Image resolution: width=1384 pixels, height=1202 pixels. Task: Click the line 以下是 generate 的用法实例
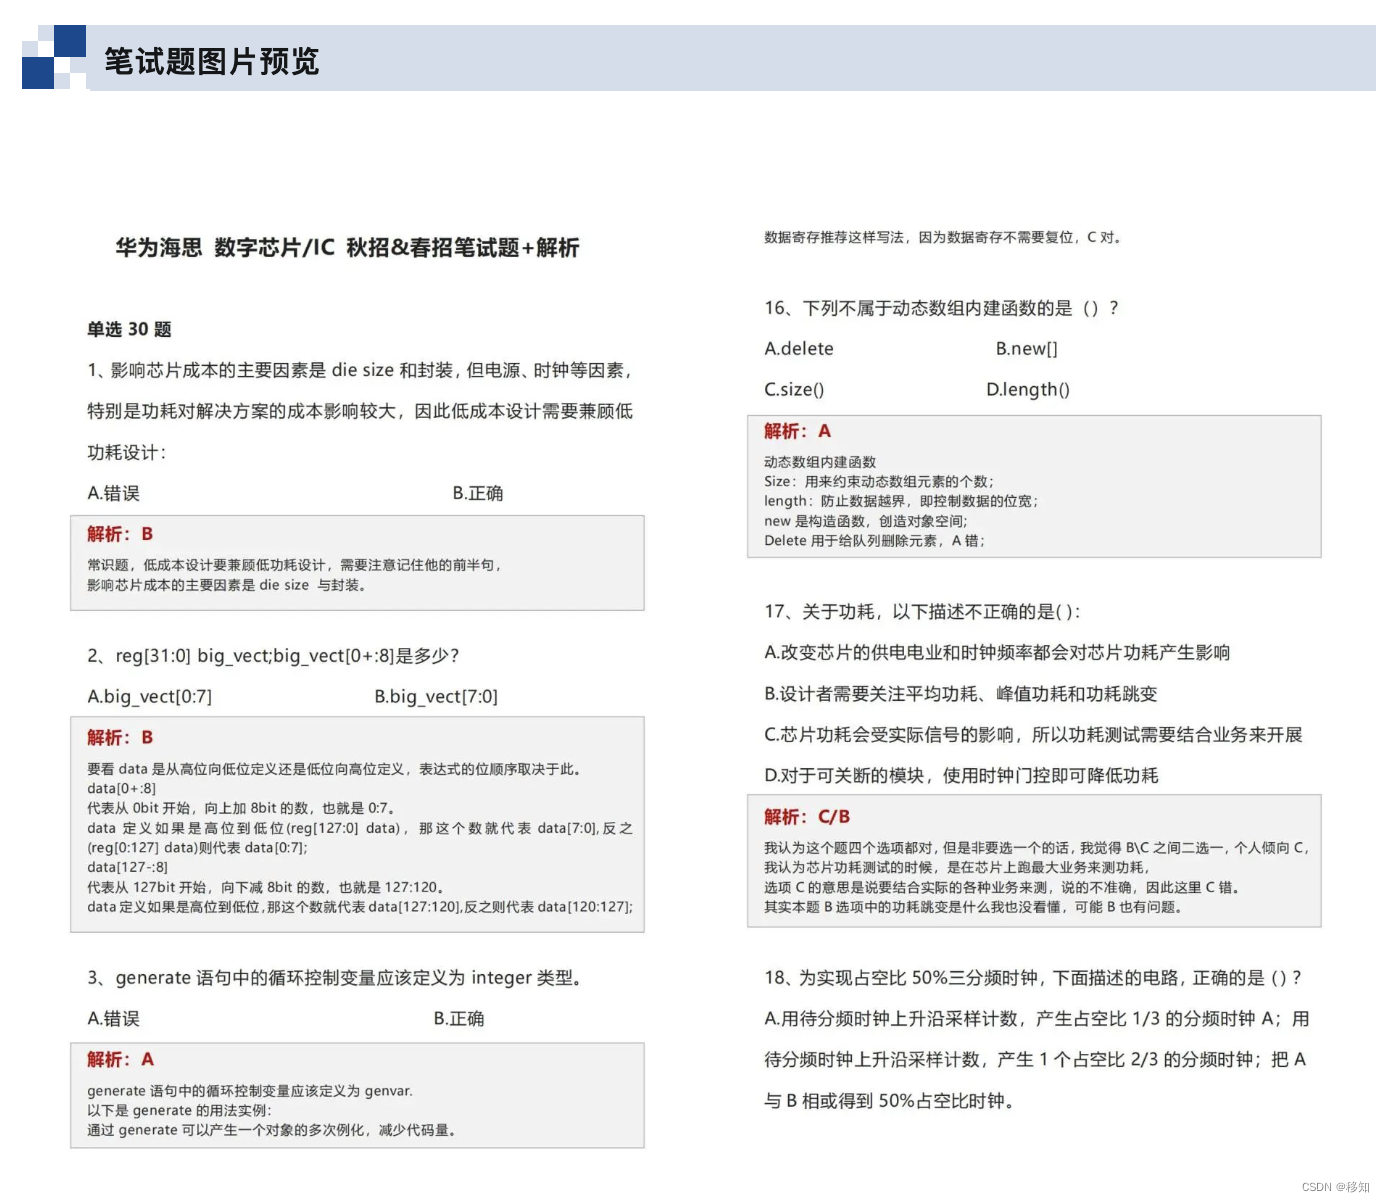point(179,1111)
